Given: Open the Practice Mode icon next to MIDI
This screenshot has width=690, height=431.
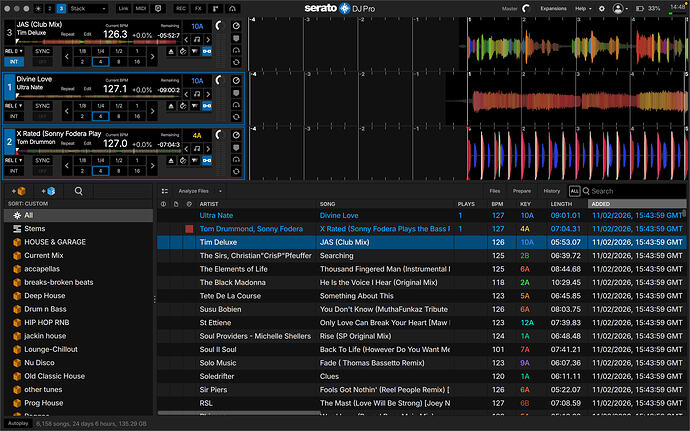Looking at the screenshot, I should (x=158, y=8).
